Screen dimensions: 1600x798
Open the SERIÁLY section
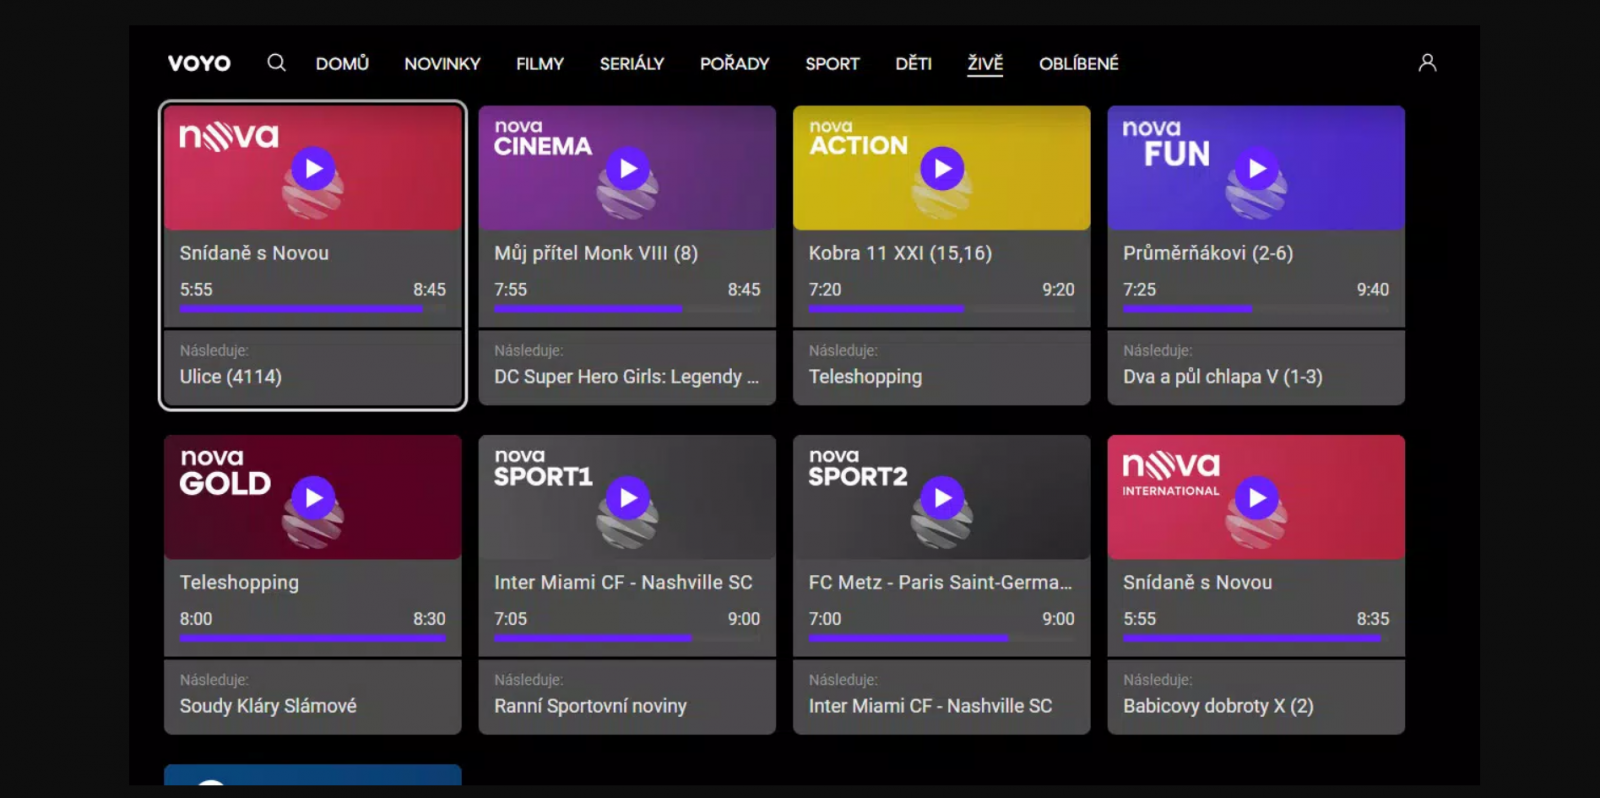point(632,63)
